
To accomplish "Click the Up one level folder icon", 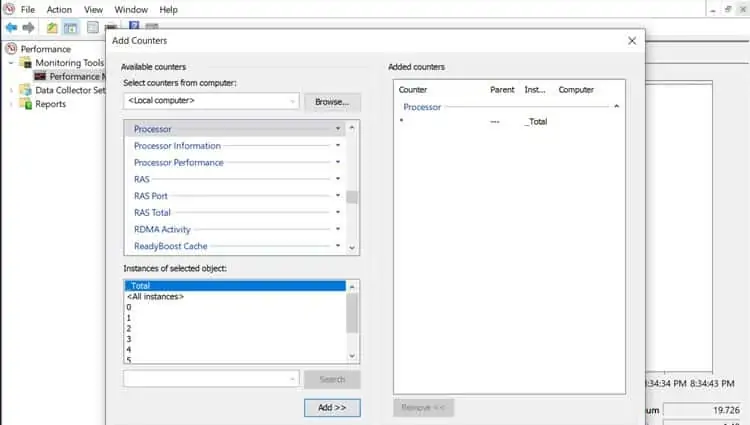I will (x=52, y=28).
